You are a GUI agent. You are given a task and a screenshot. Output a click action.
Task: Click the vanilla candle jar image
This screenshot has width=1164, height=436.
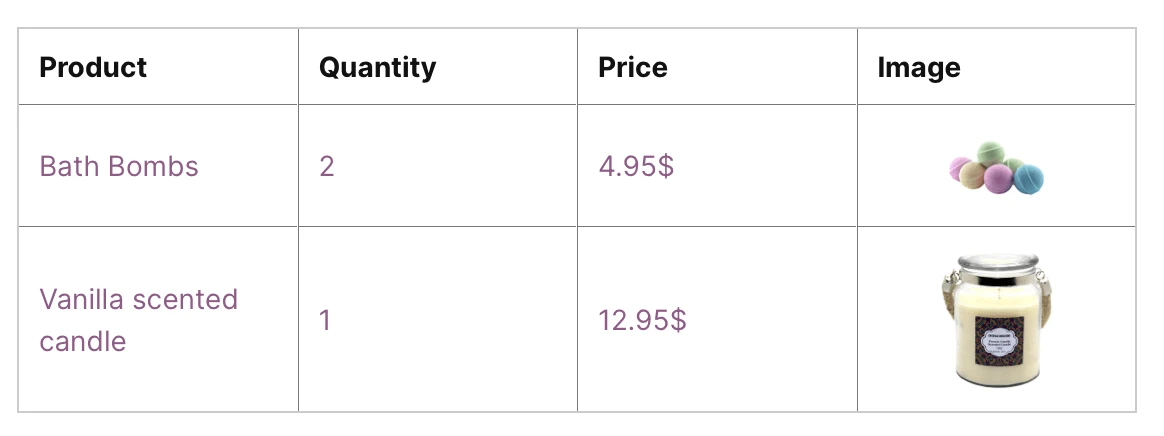(x=996, y=320)
